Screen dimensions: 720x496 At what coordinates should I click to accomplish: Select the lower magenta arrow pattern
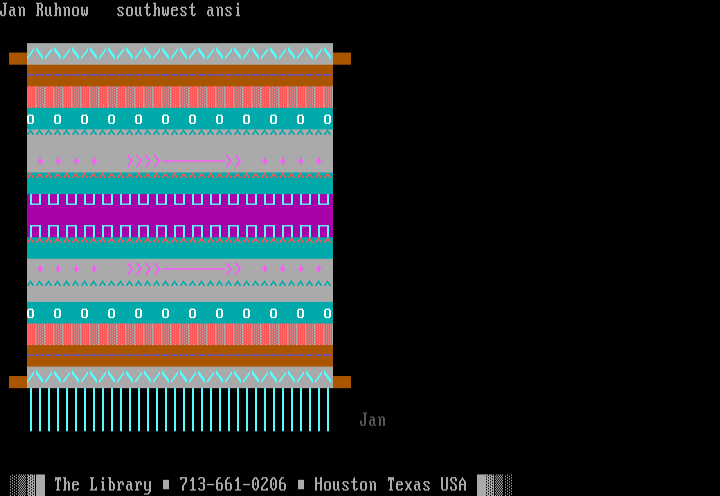coord(184,268)
